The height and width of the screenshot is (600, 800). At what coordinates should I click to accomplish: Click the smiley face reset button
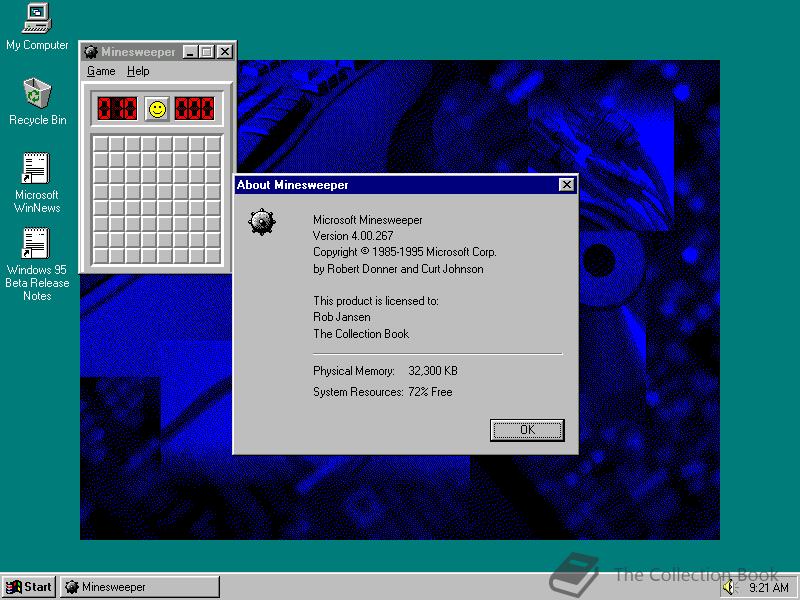[x=157, y=109]
